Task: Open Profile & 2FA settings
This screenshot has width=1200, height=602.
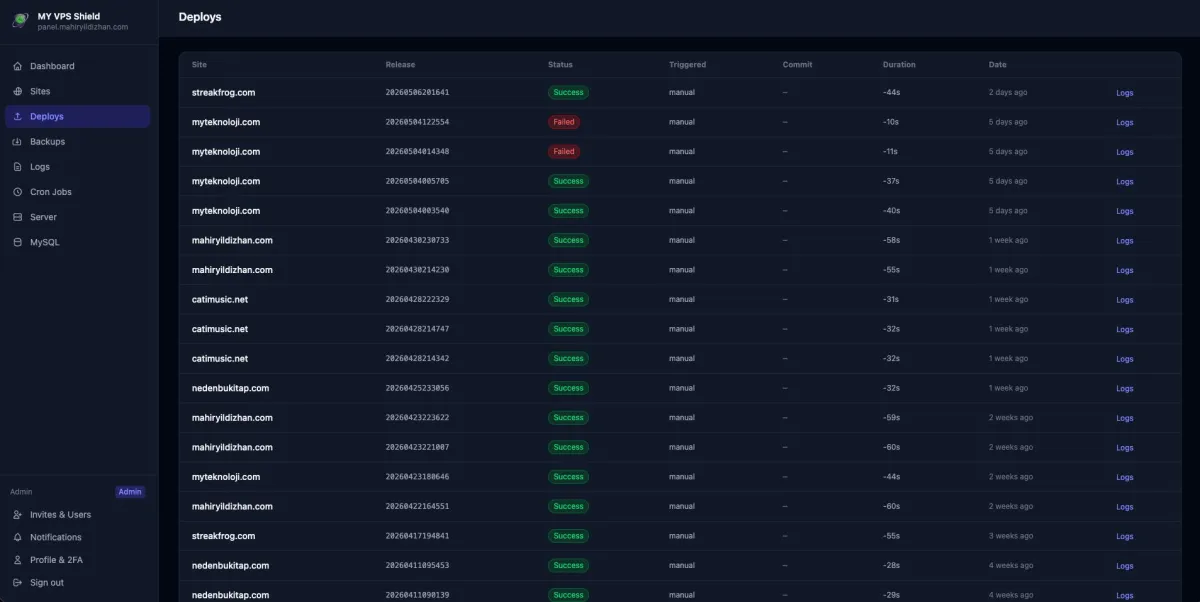Action: pos(77,560)
